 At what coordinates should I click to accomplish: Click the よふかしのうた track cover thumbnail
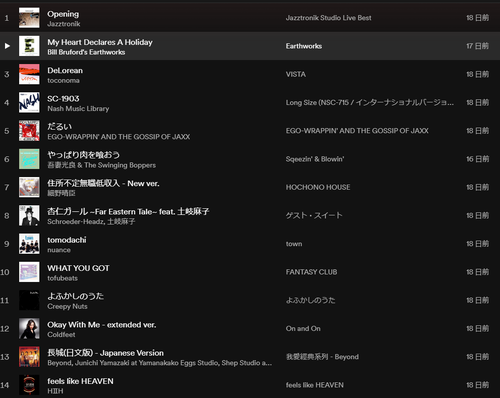click(x=29, y=300)
